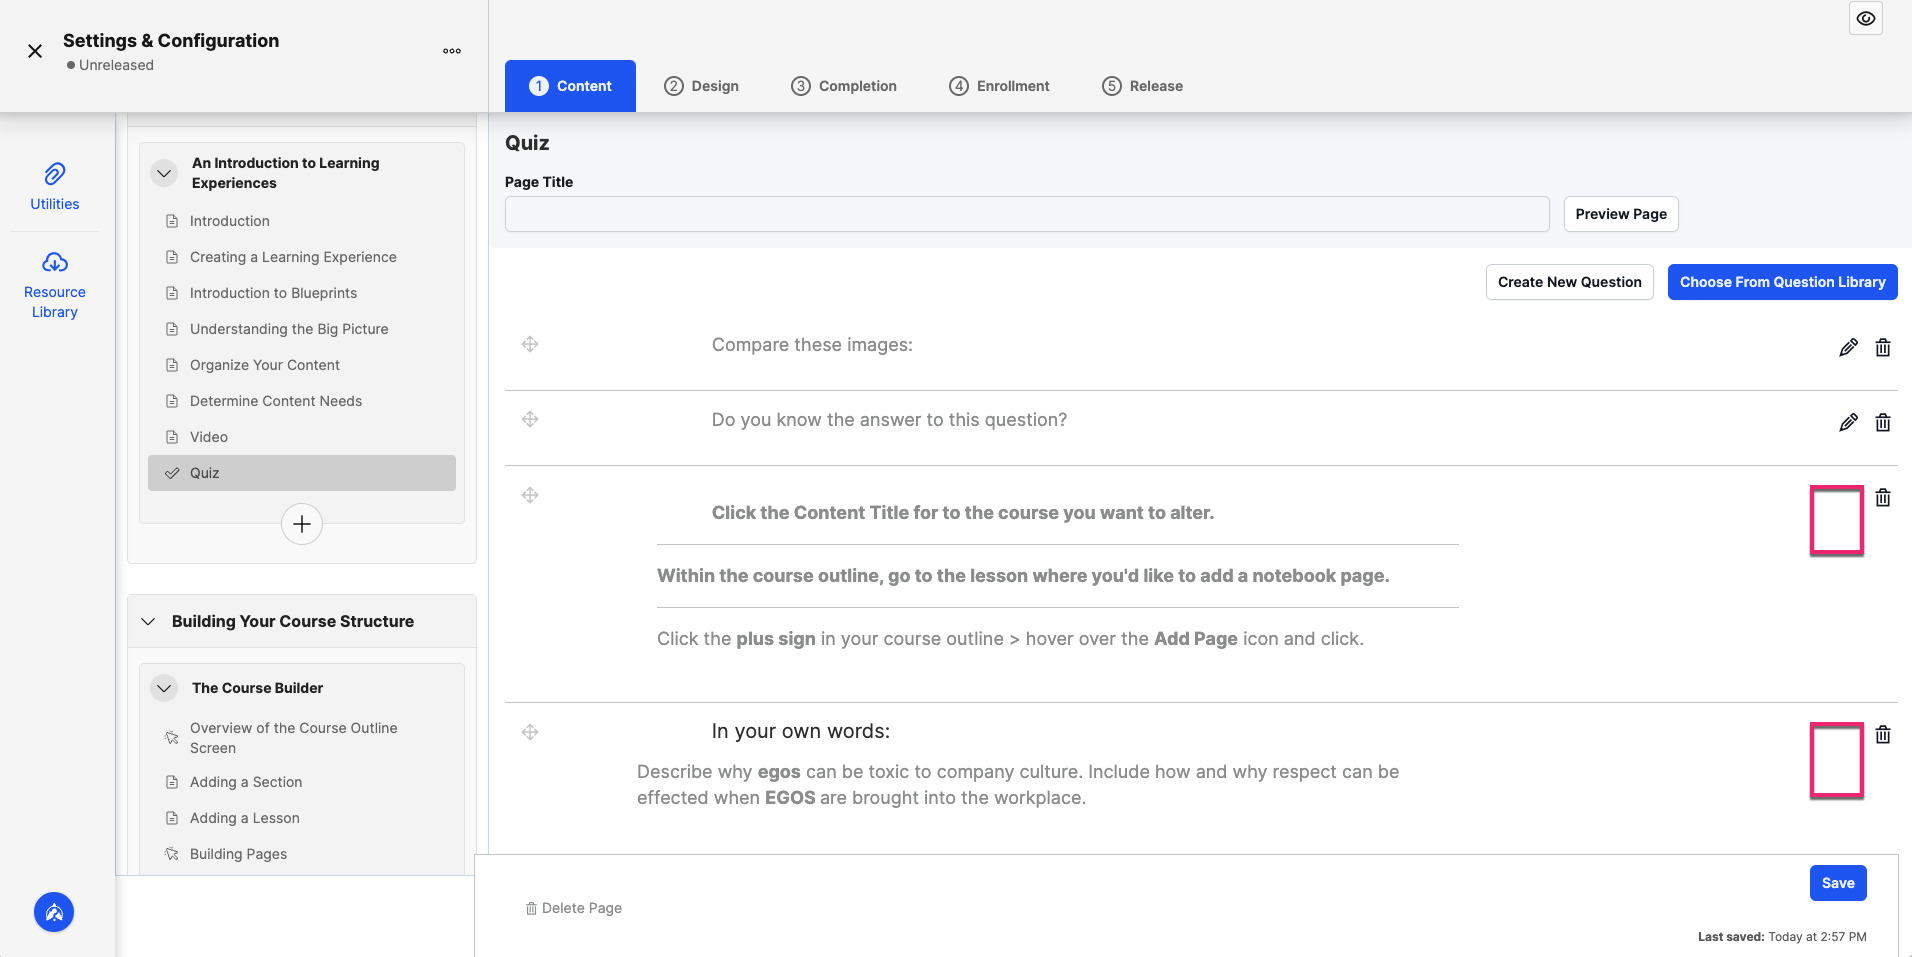The width and height of the screenshot is (1912, 957).
Task: Click the drag handle beside 'In your own words'
Action: pyautogui.click(x=530, y=732)
